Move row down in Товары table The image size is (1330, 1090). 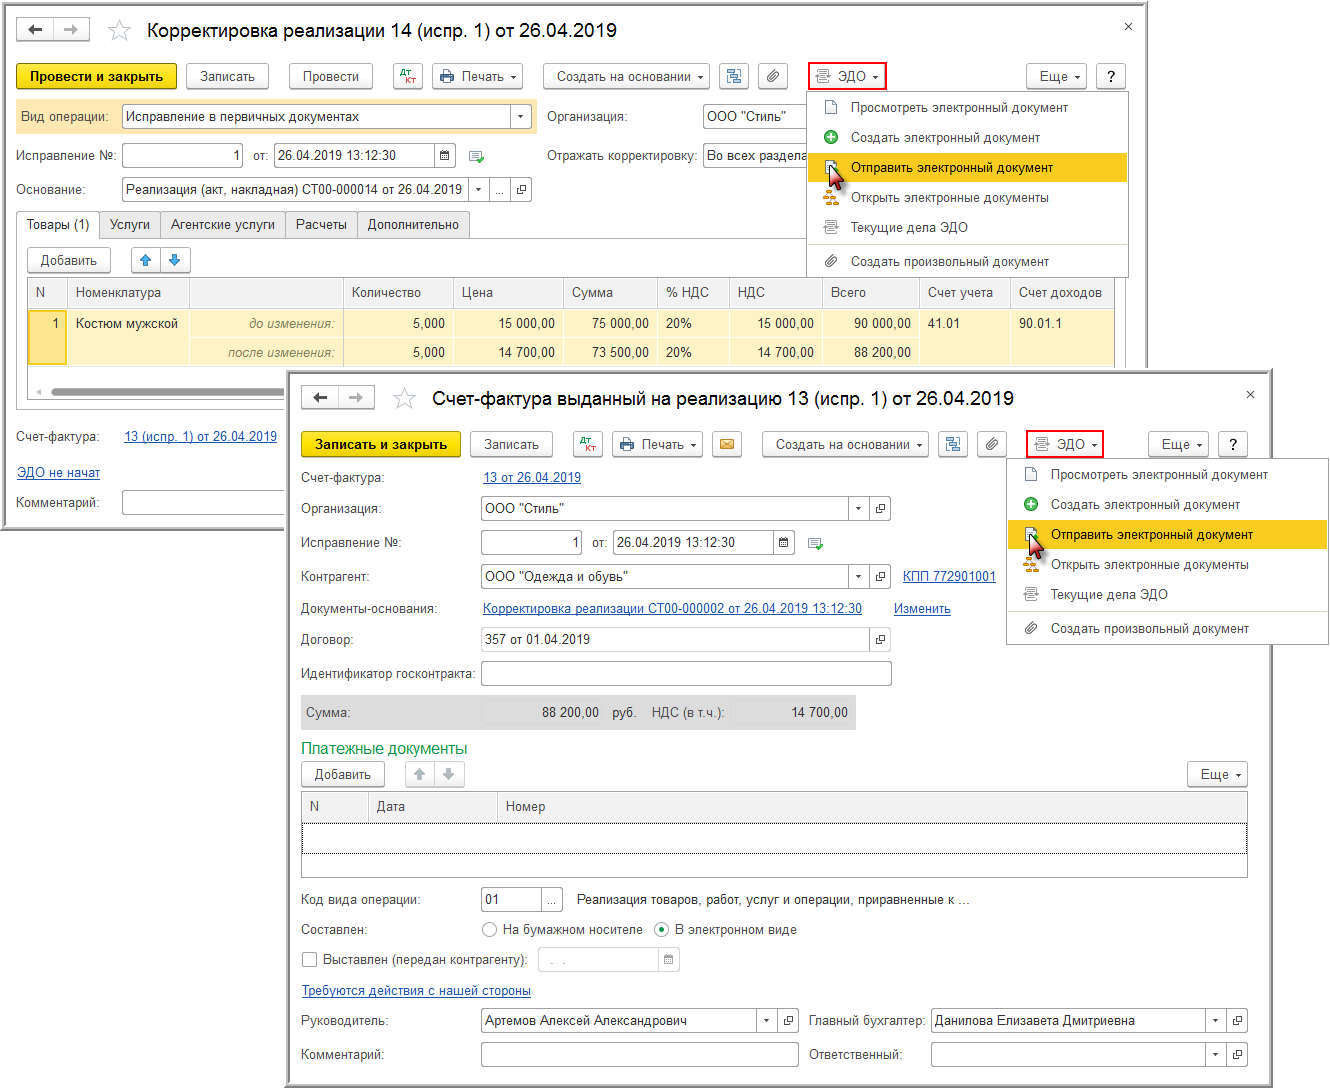tap(175, 260)
